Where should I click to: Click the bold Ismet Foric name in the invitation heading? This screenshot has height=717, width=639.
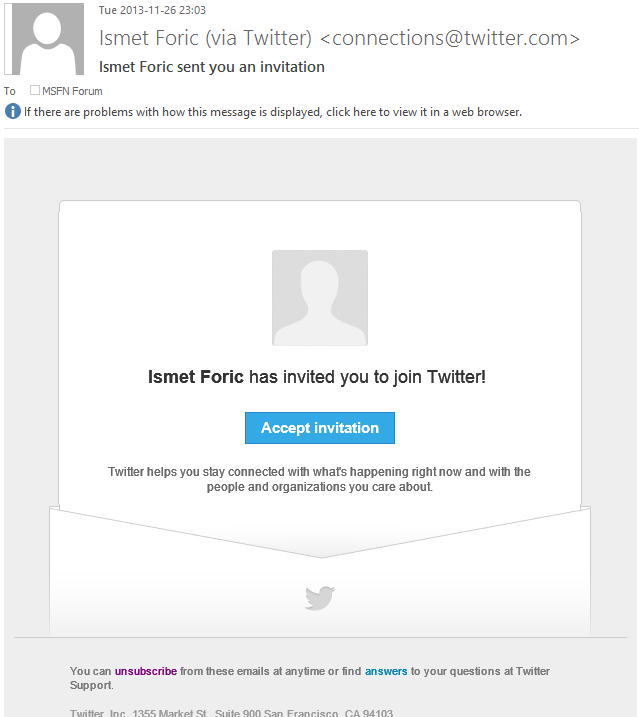(196, 377)
